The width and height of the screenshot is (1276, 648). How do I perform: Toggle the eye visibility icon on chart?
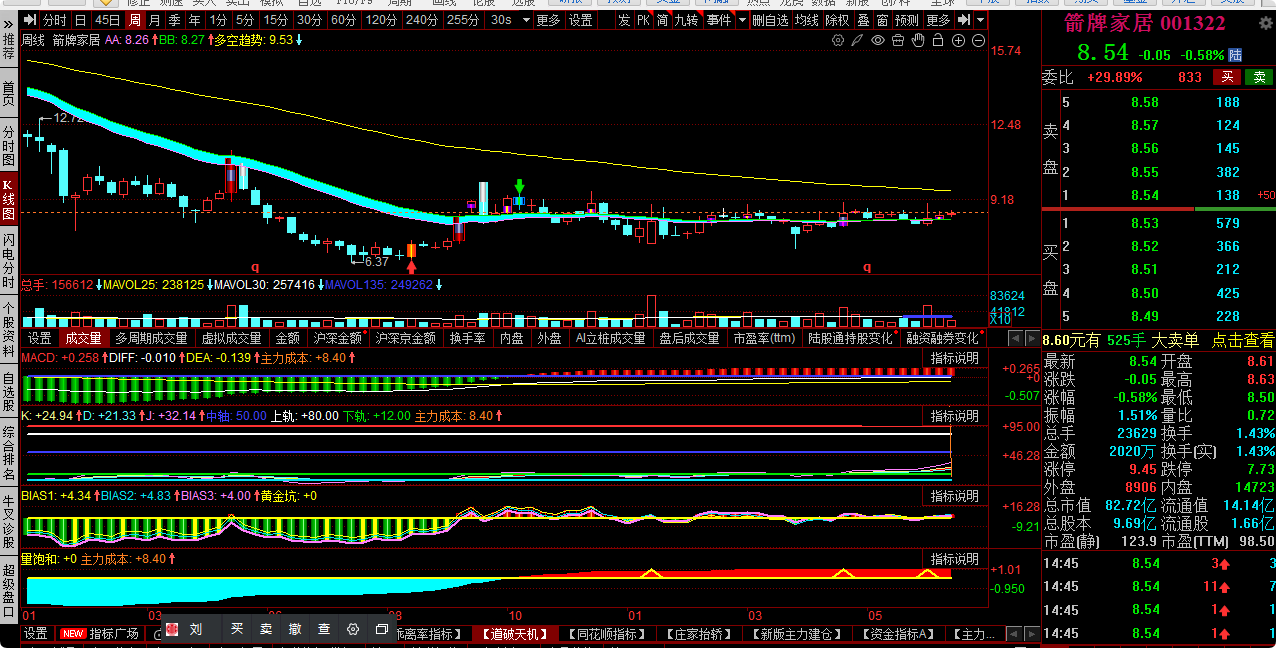pyautogui.click(x=878, y=40)
